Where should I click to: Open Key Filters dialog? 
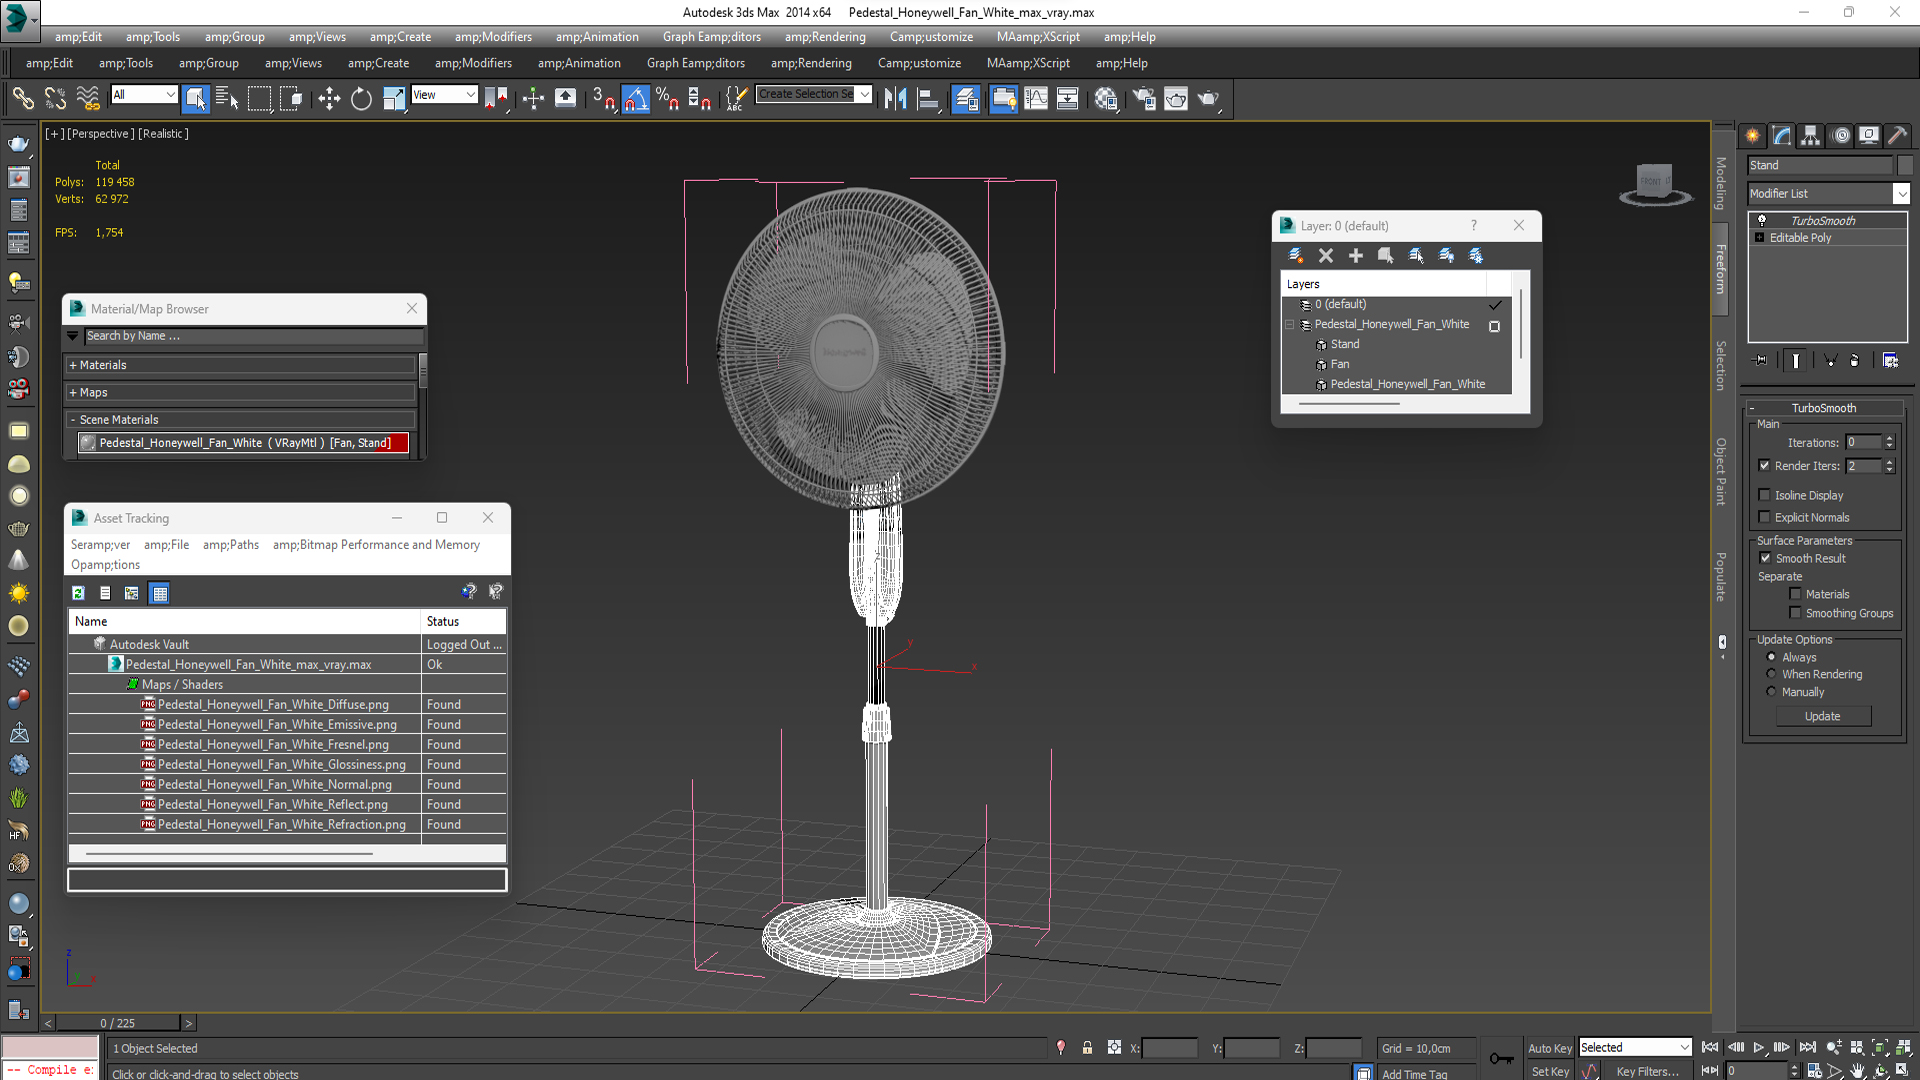[x=1646, y=1071]
